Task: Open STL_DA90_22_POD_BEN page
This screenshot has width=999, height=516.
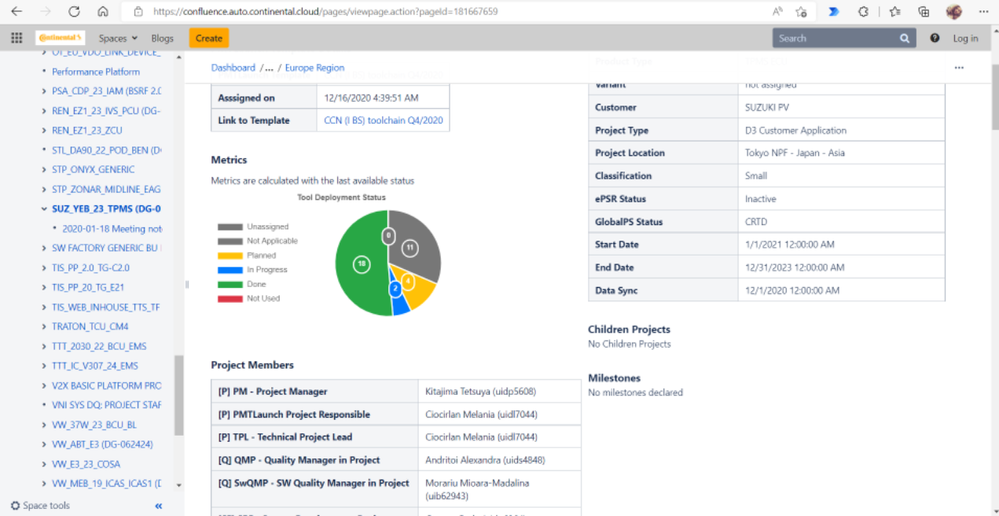Action: click(106, 150)
